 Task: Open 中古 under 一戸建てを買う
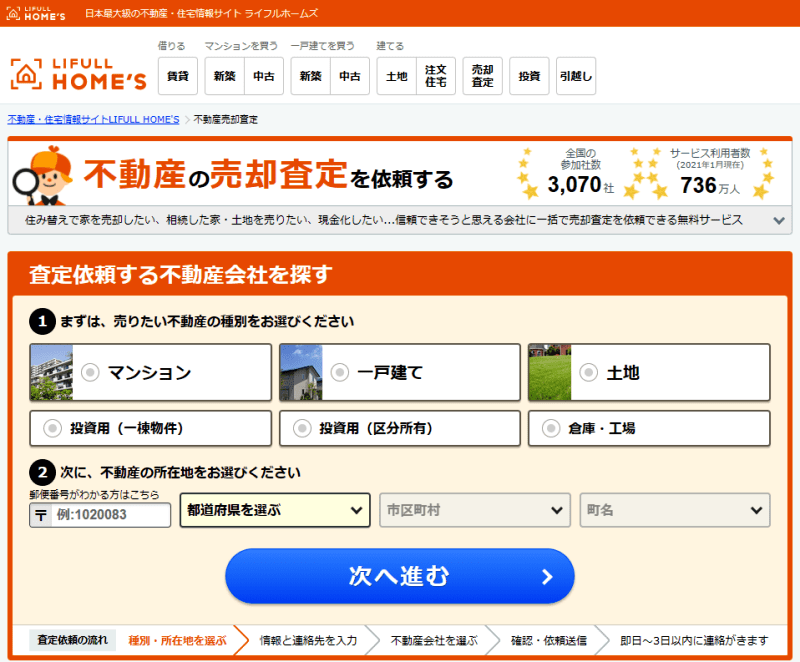click(x=350, y=76)
